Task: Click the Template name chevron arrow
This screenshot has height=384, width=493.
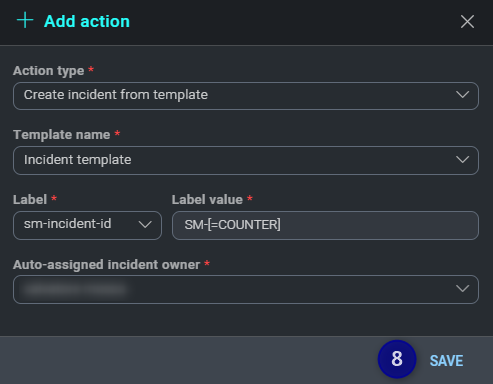Action: click(462, 160)
